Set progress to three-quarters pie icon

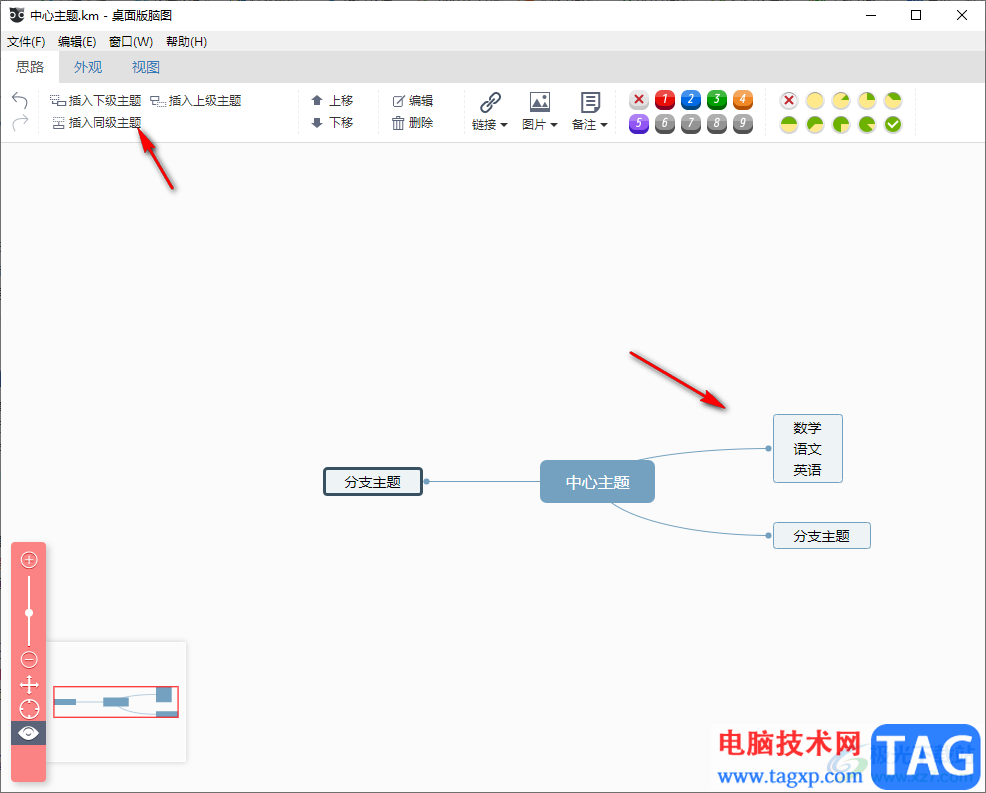click(841, 124)
